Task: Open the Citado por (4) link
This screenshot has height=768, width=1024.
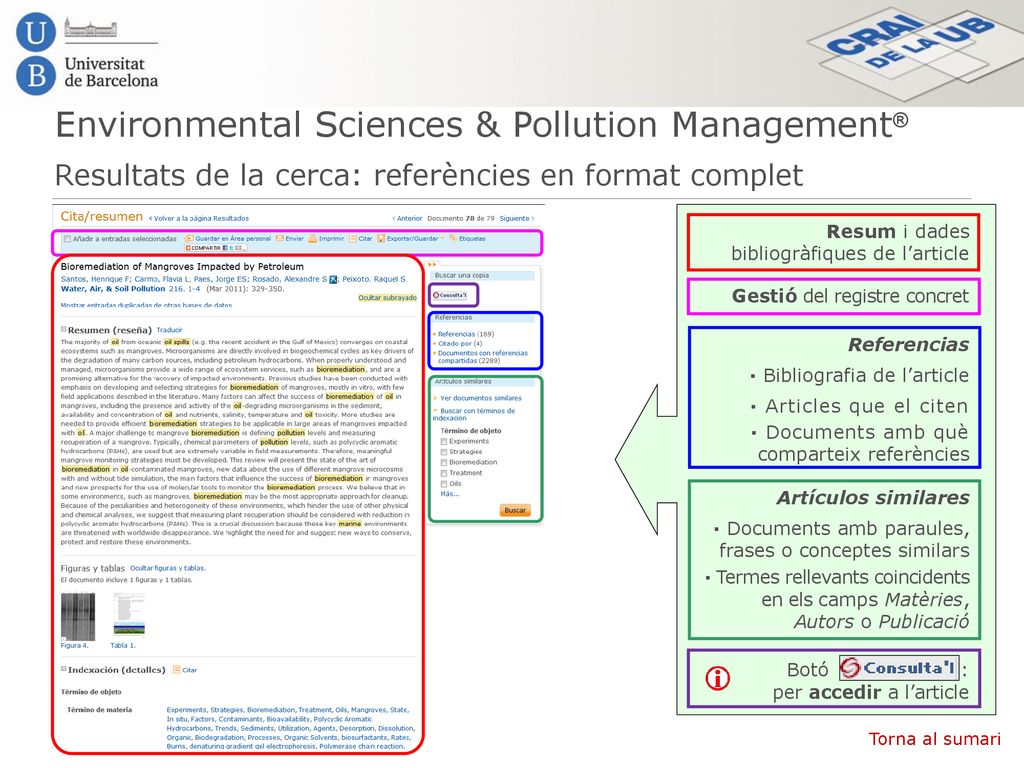Action: [460, 344]
